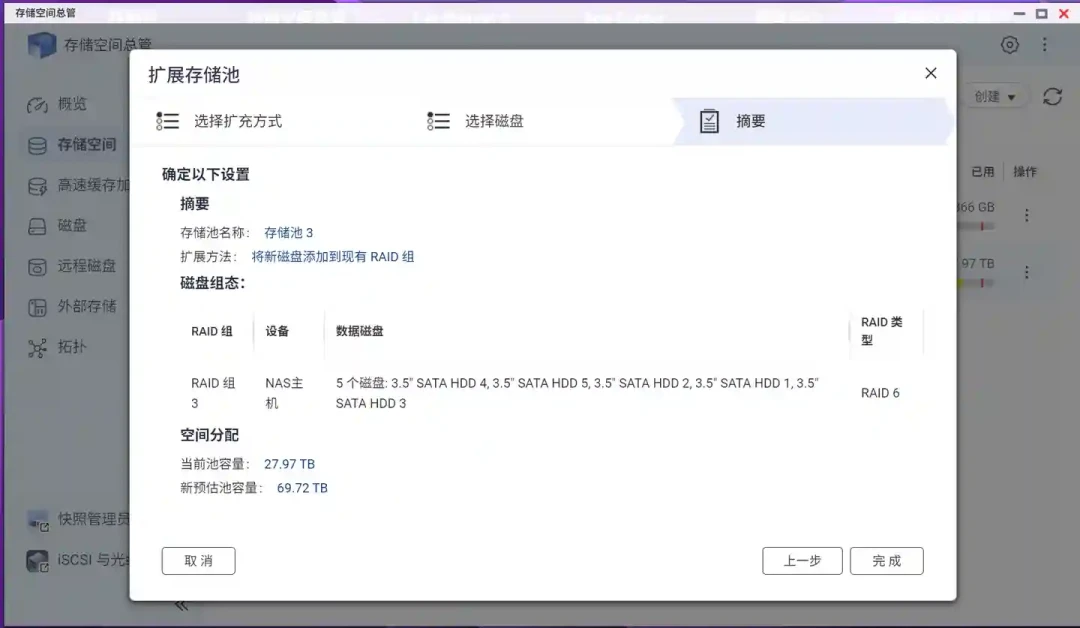1080x628 pixels.
Task: Click the 97 TB usage bar
Action: pyautogui.click(x=975, y=283)
